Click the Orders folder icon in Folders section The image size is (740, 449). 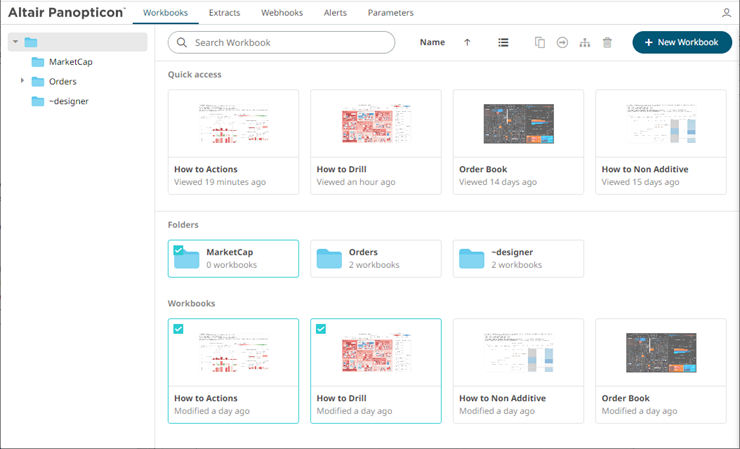click(x=329, y=259)
